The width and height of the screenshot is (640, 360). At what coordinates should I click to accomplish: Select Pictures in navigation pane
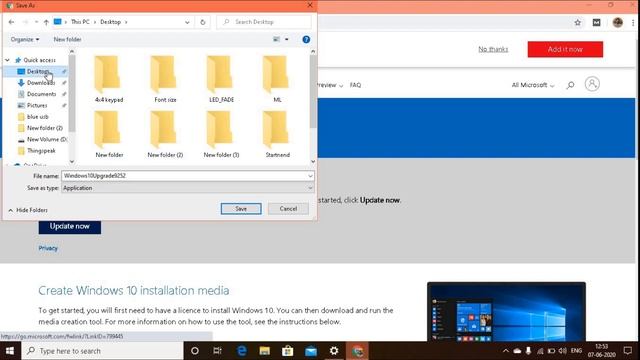click(x=37, y=106)
